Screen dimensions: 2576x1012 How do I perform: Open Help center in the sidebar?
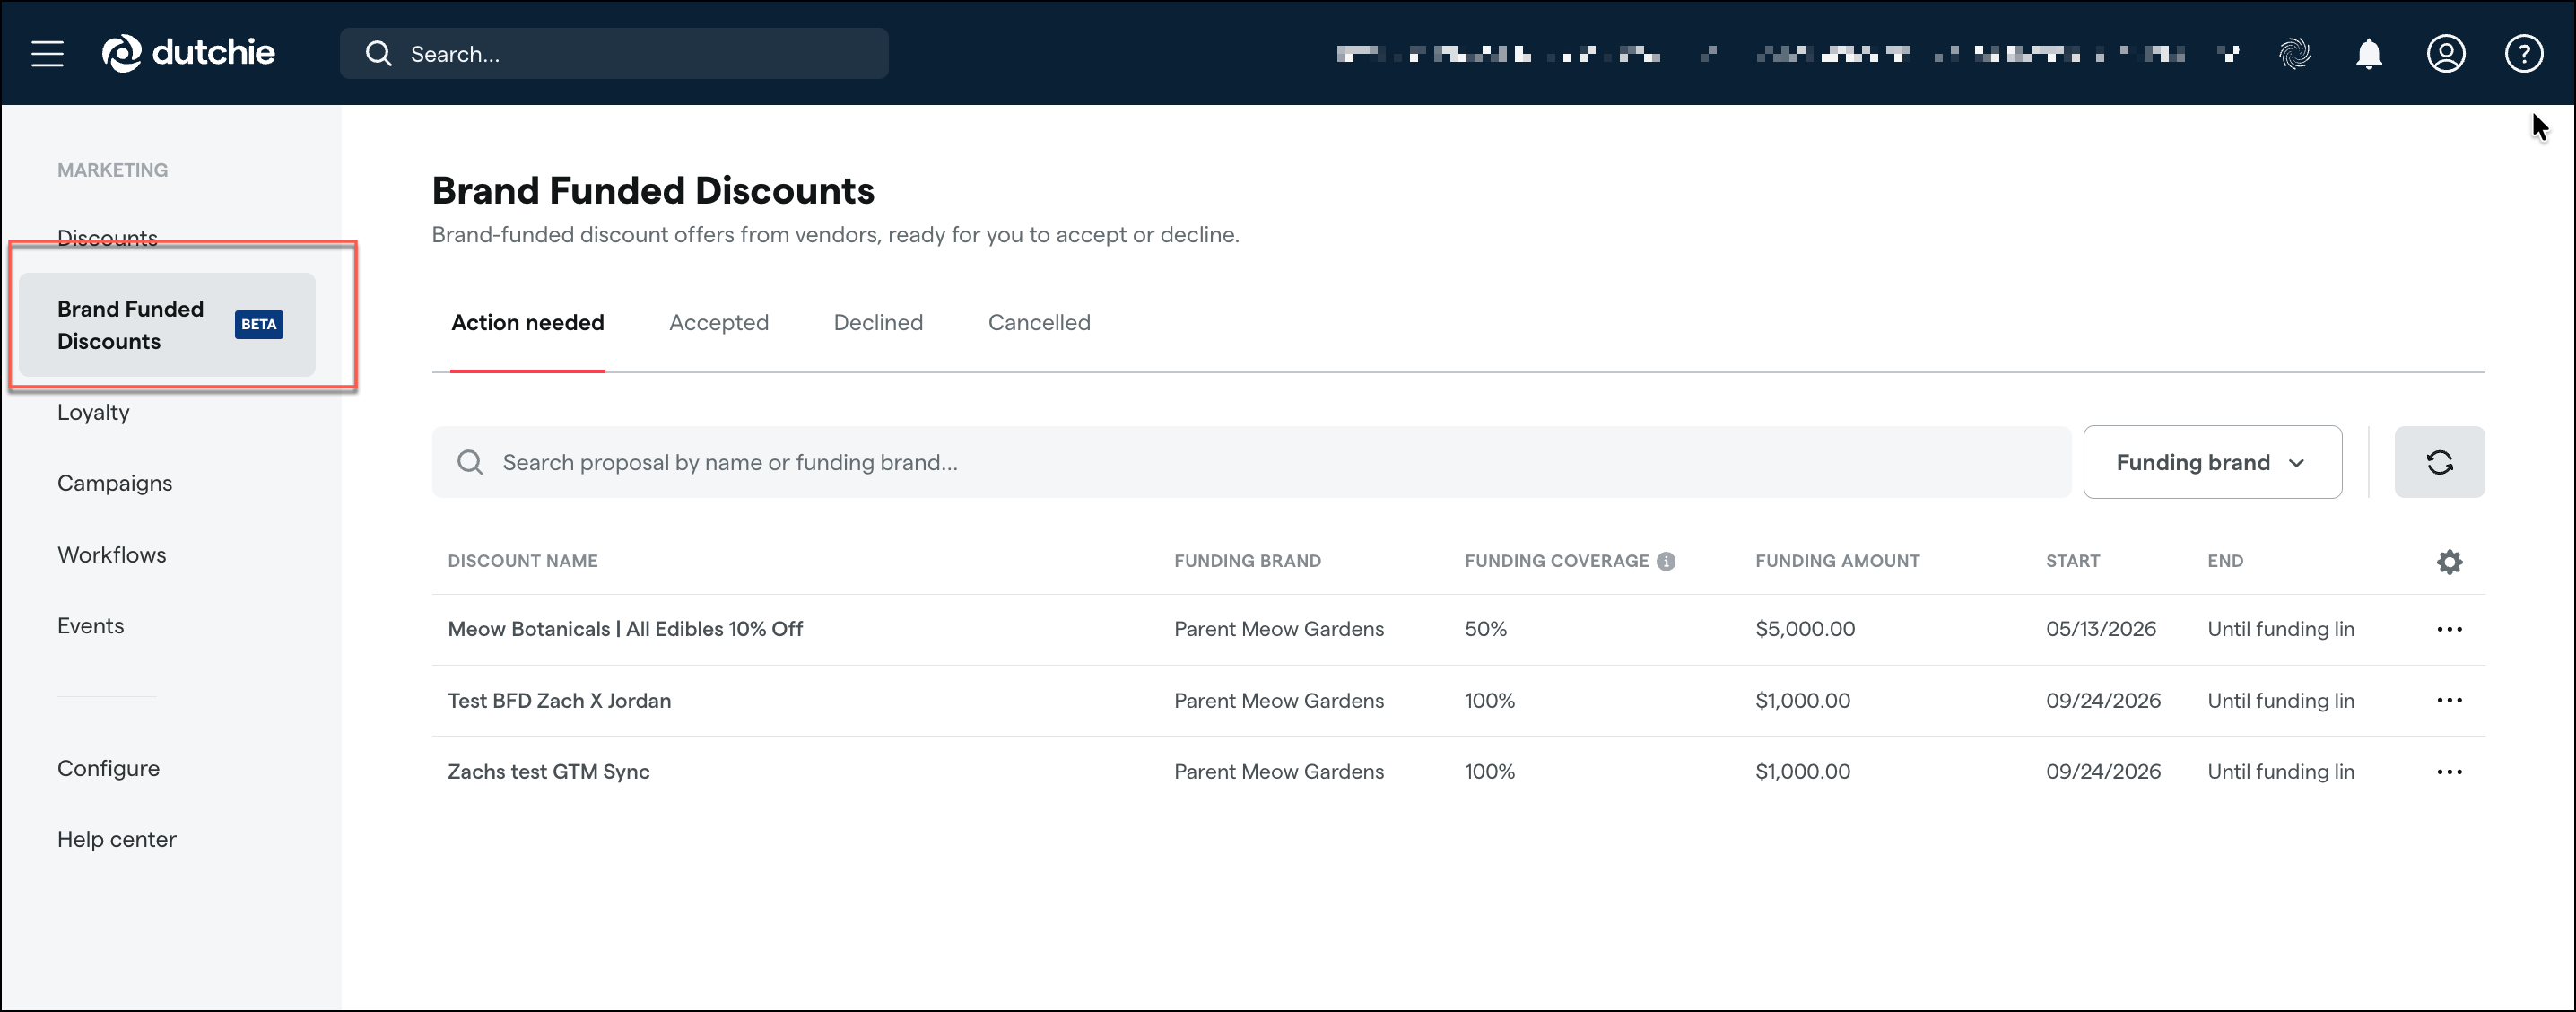click(116, 840)
